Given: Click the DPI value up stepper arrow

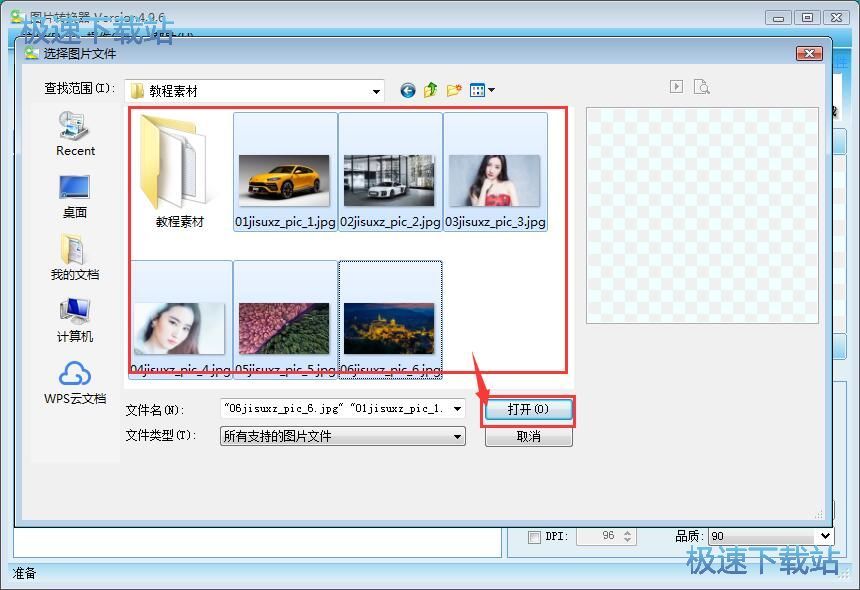Looking at the screenshot, I should coord(630,531).
